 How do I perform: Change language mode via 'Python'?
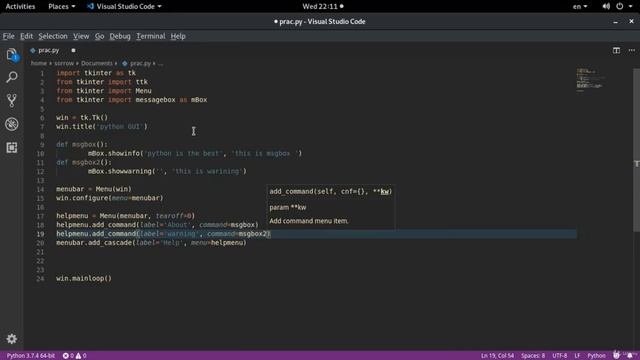tap(596, 356)
